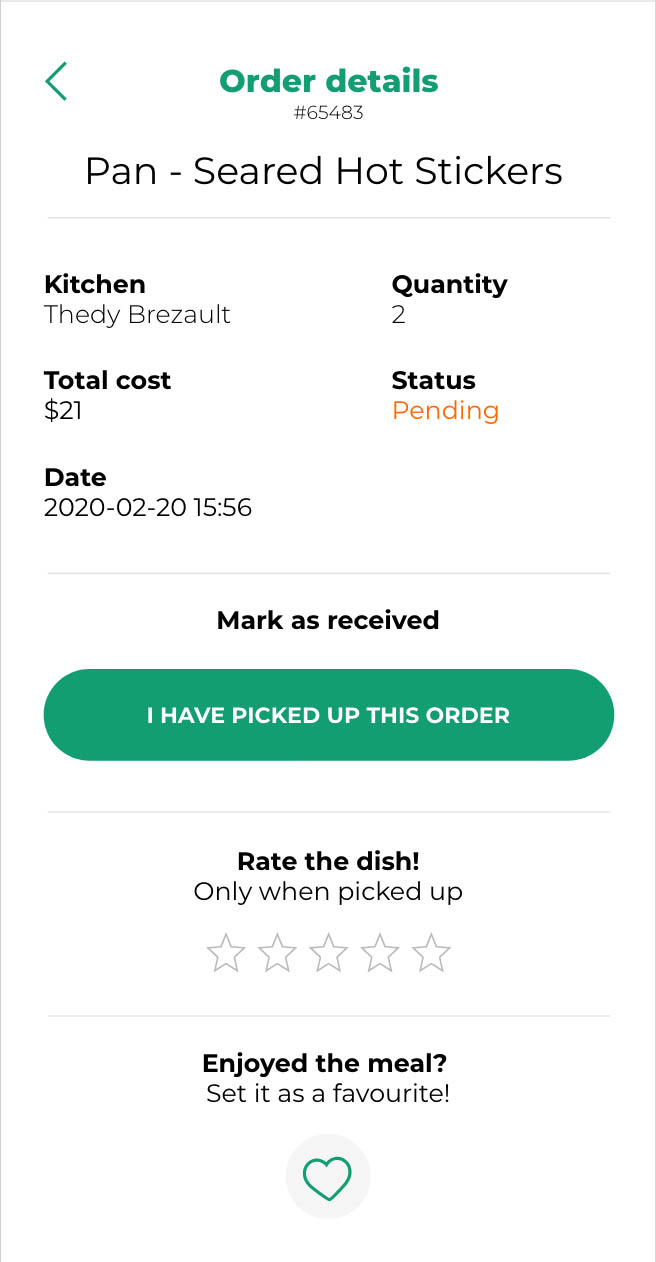Click the Rate the dish! heading
656x1262 pixels.
click(x=328, y=861)
